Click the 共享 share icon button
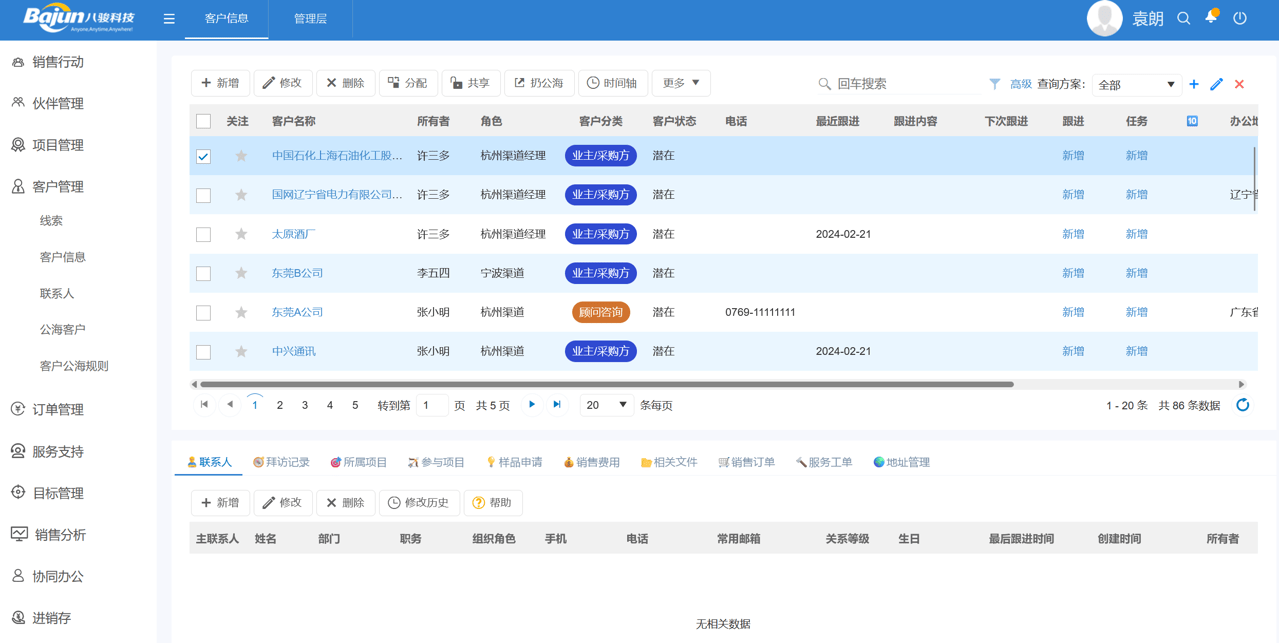 (x=471, y=83)
